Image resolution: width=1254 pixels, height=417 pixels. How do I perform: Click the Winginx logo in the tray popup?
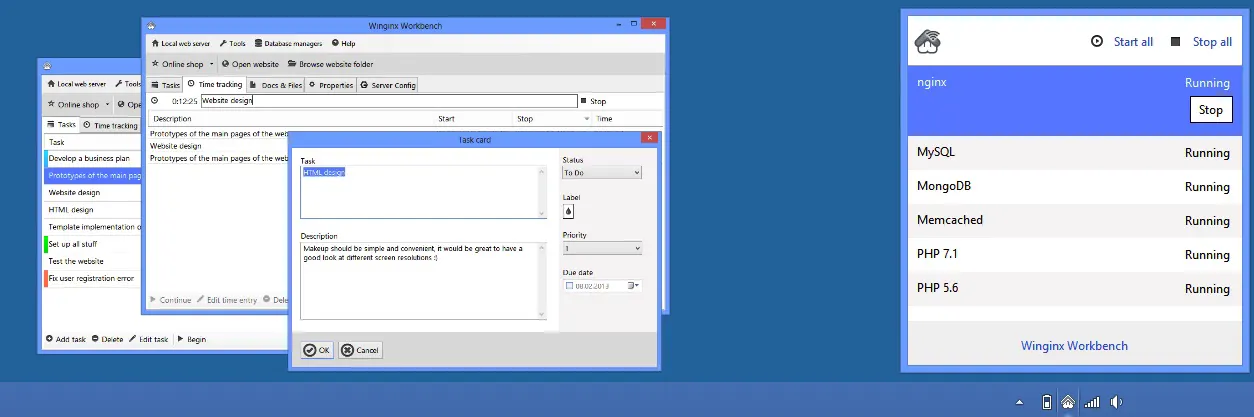[928, 42]
